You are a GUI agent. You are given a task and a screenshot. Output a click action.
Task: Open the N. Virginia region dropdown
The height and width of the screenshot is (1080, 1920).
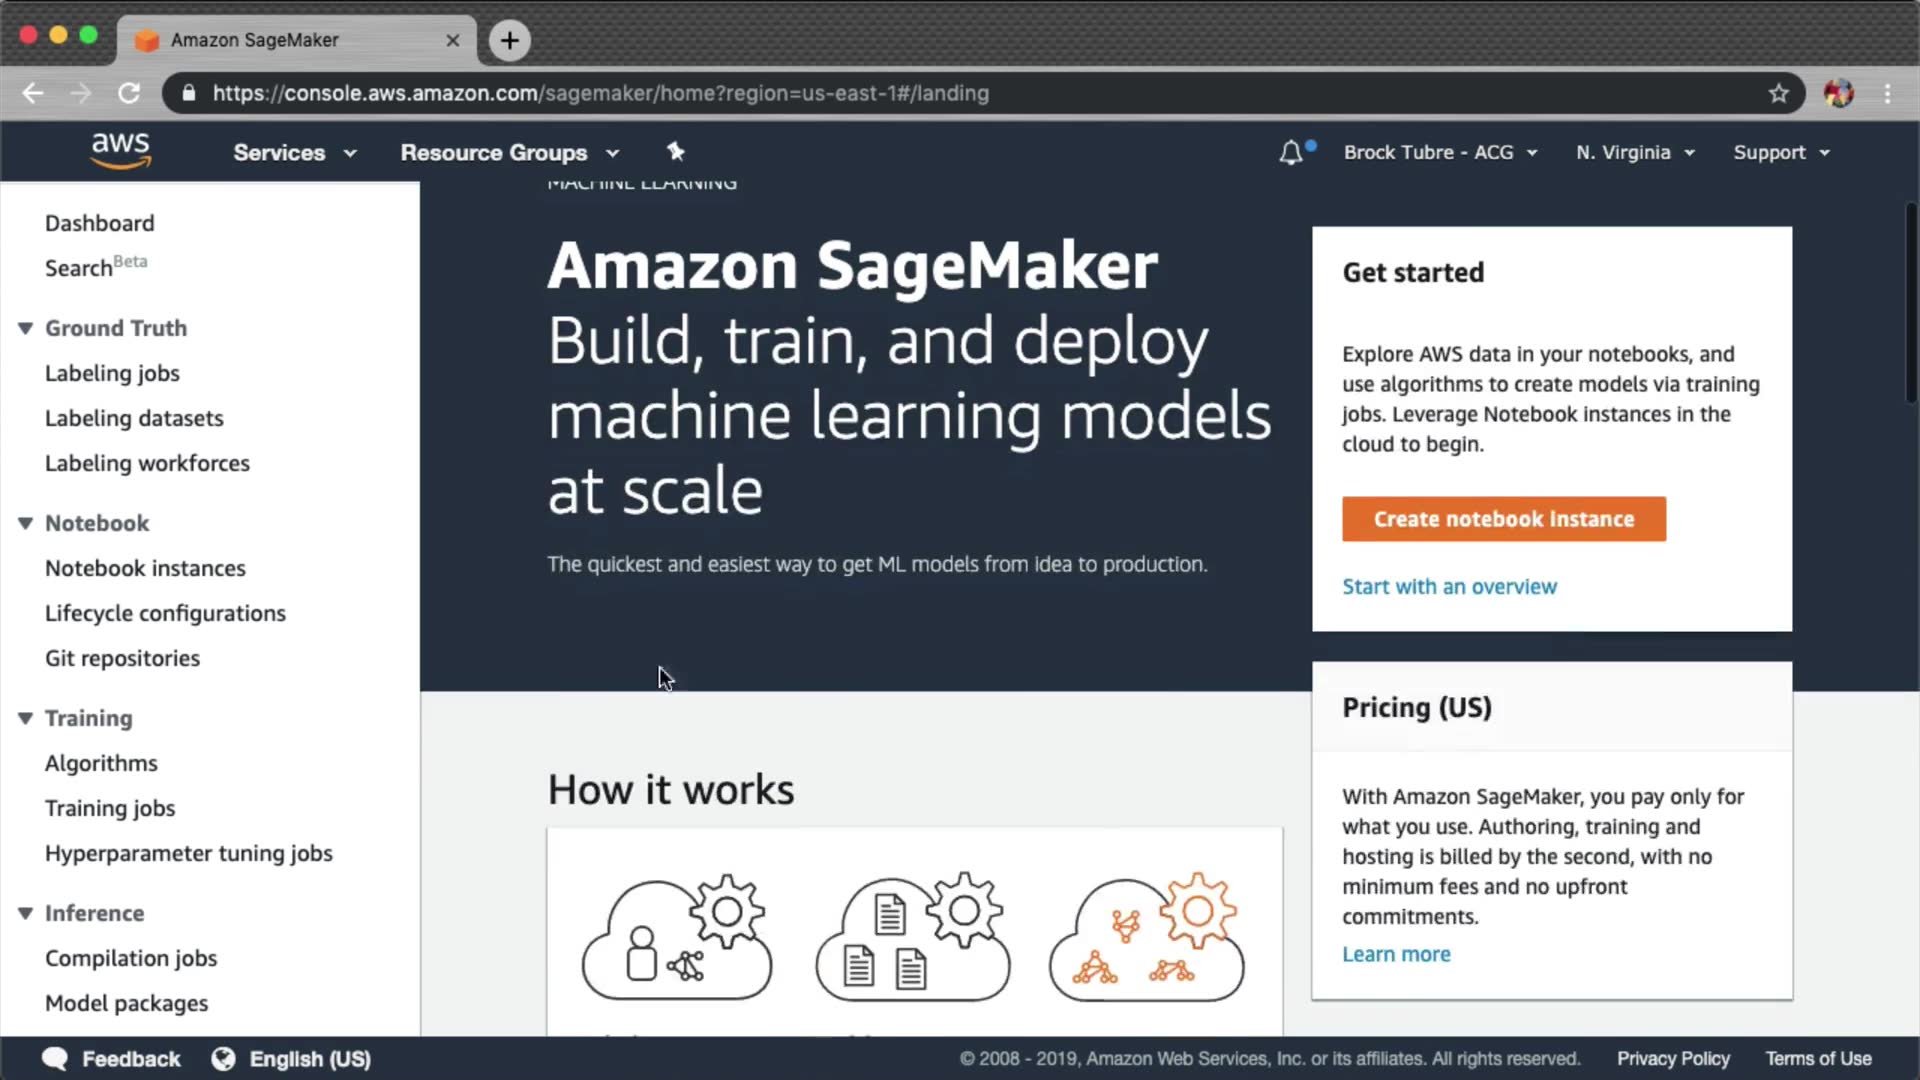[x=1635, y=153]
